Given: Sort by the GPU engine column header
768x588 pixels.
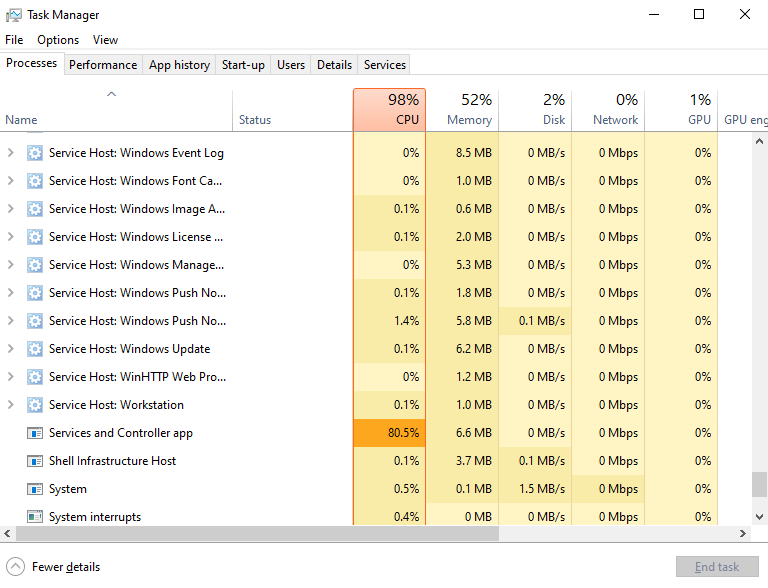Looking at the screenshot, I should click(x=743, y=110).
